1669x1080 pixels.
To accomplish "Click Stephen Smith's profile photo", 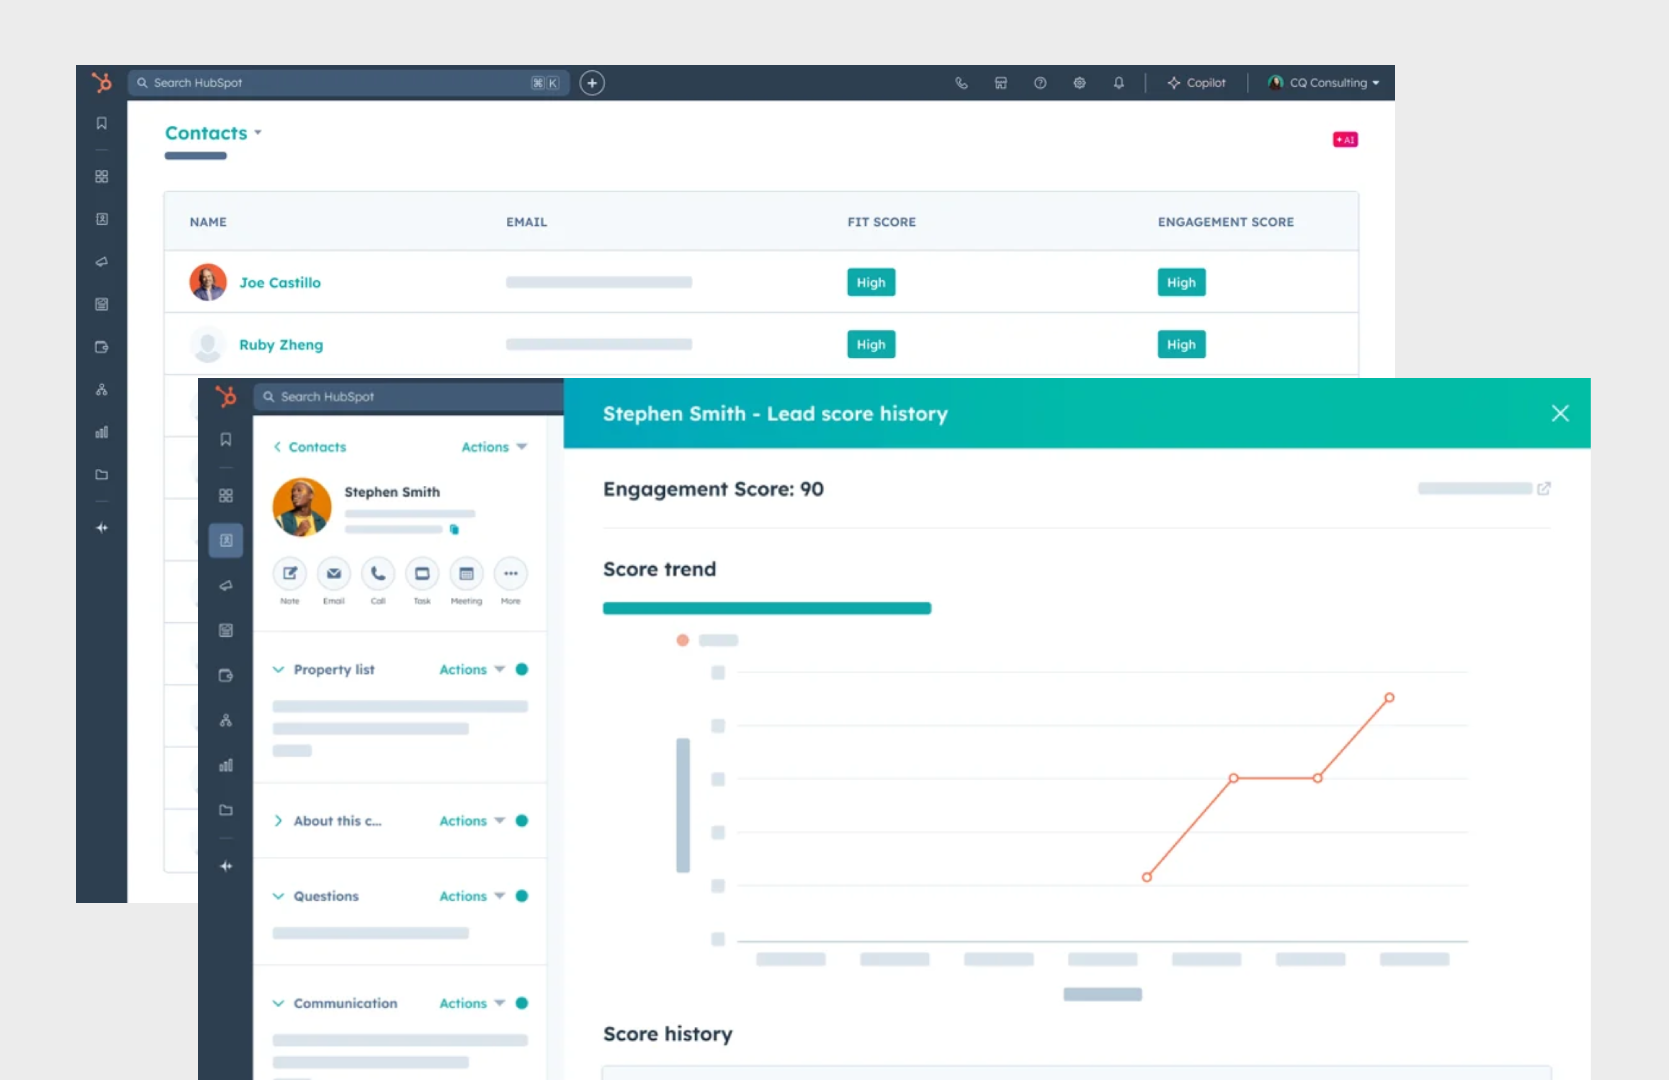I will coord(302,507).
